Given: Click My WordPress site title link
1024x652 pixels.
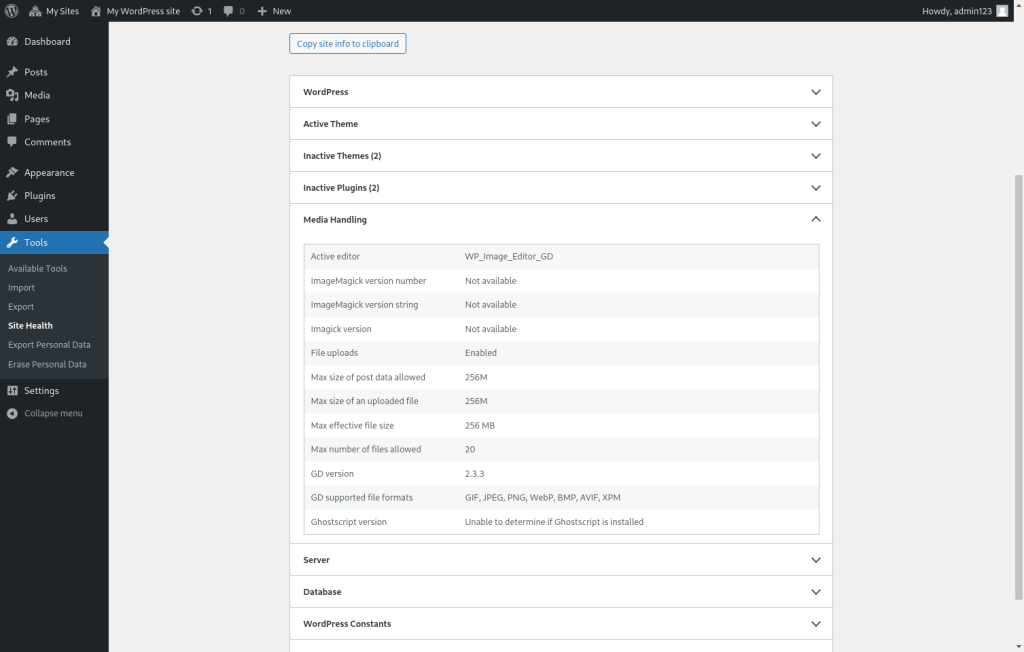Looking at the screenshot, I should (x=143, y=11).
